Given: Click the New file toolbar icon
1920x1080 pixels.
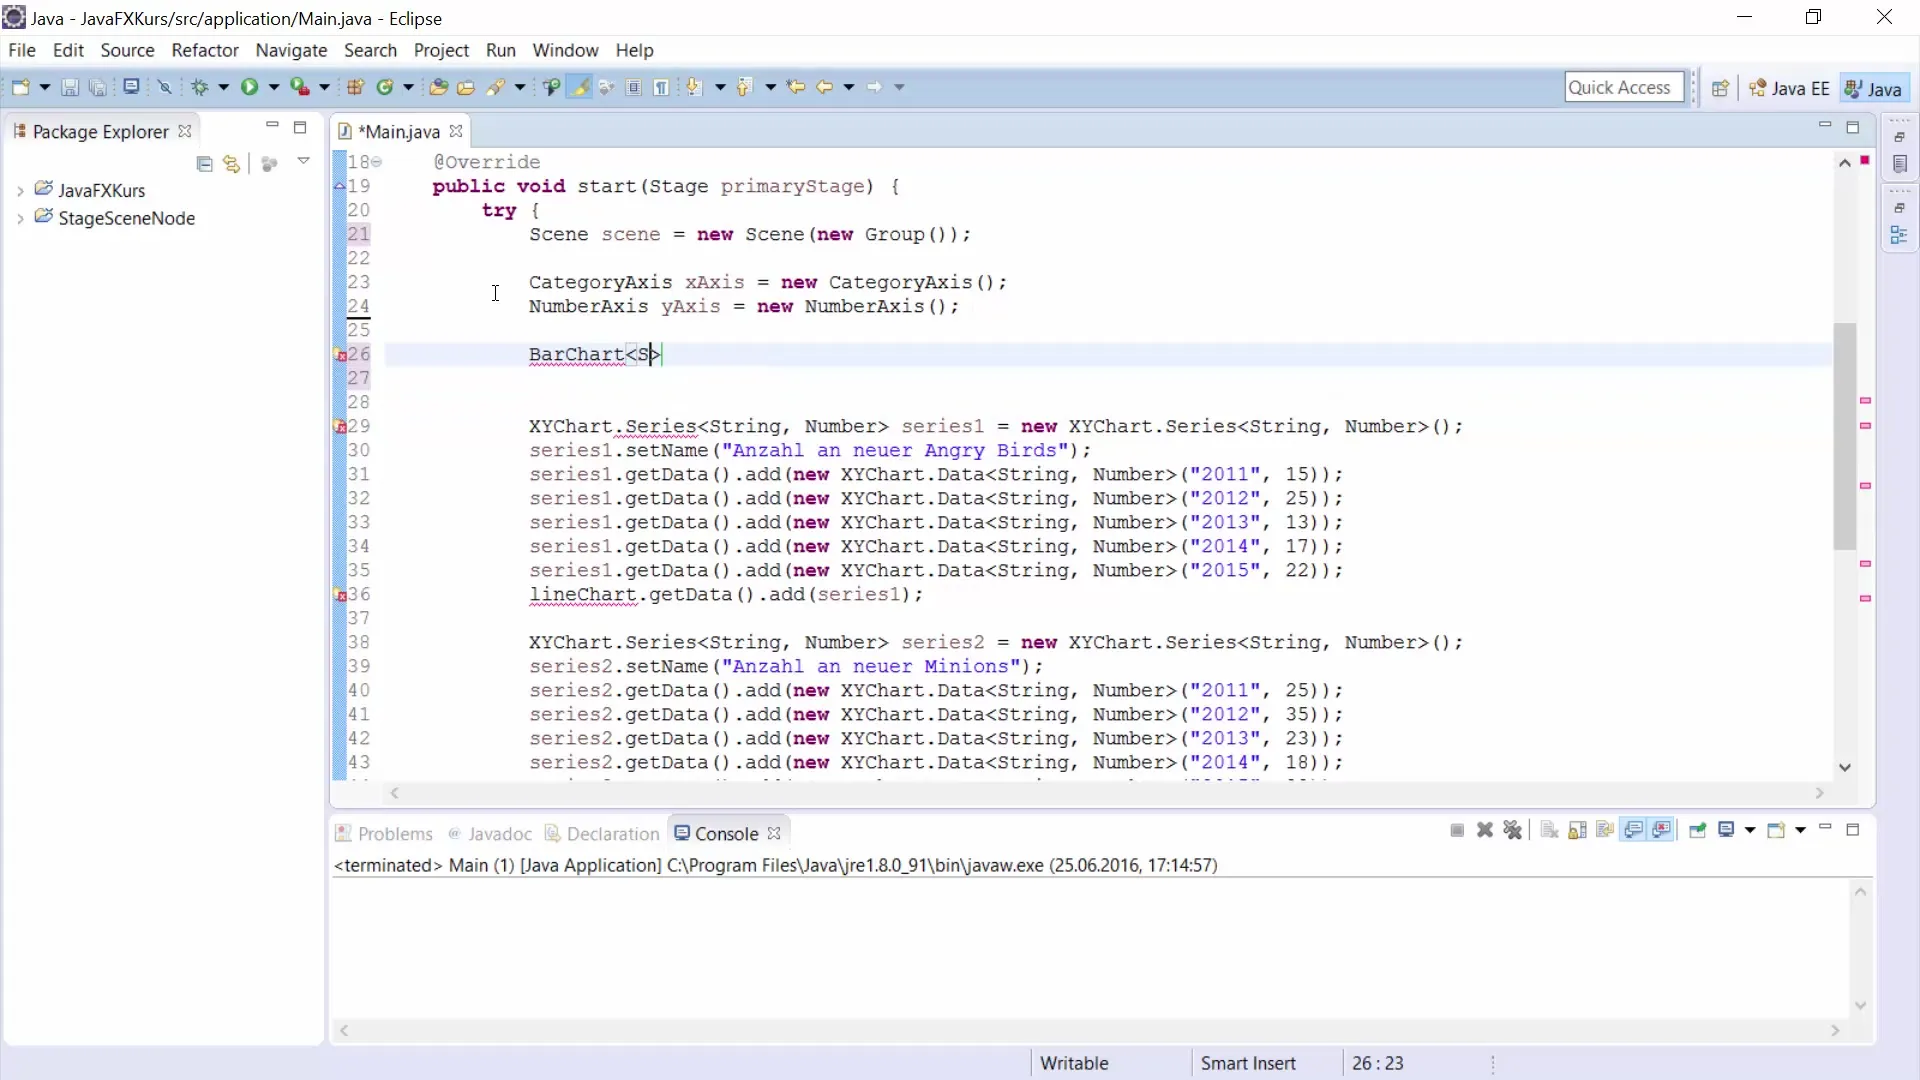Looking at the screenshot, I should coord(20,87).
